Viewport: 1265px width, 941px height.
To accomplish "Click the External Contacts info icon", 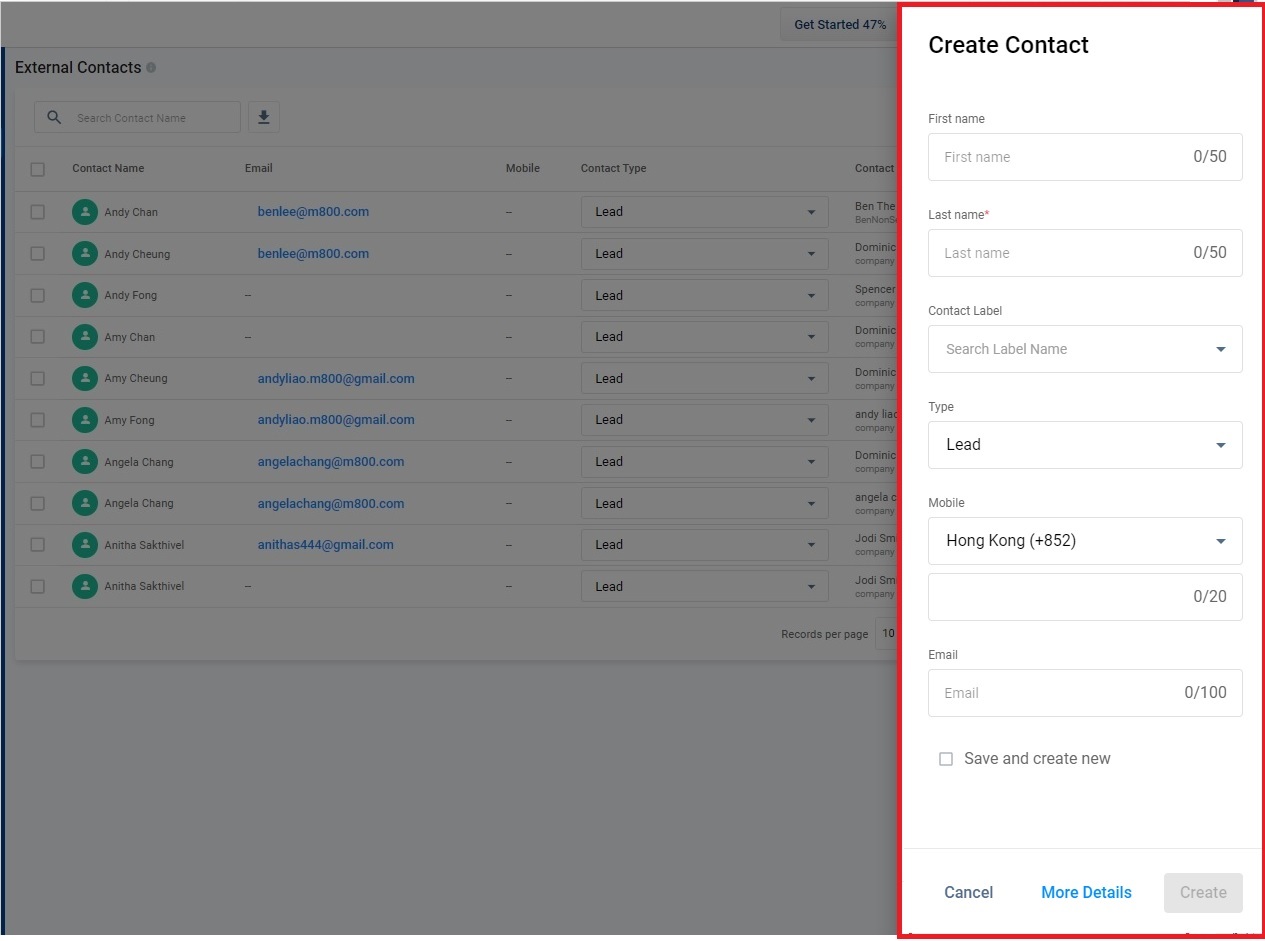I will coord(151,68).
